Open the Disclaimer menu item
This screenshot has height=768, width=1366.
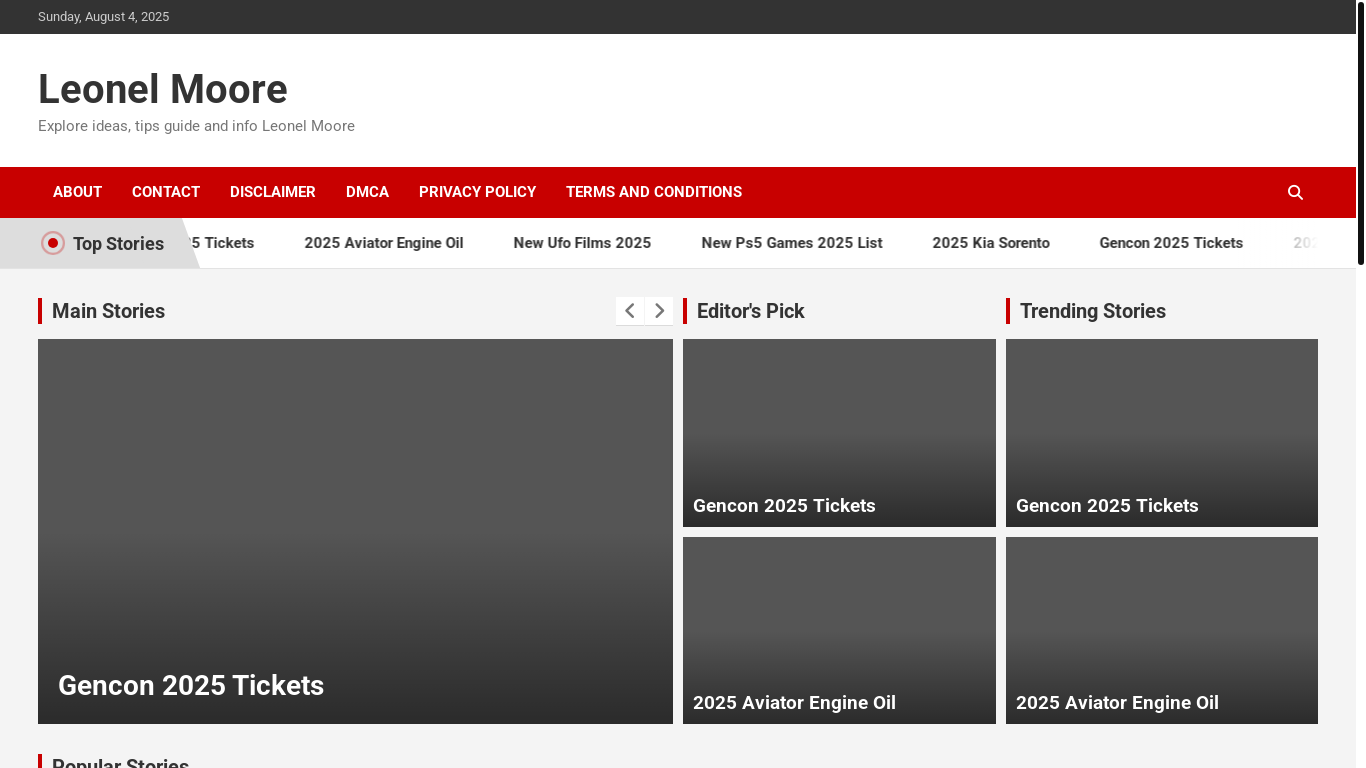pyautogui.click(x=273, y=192)
